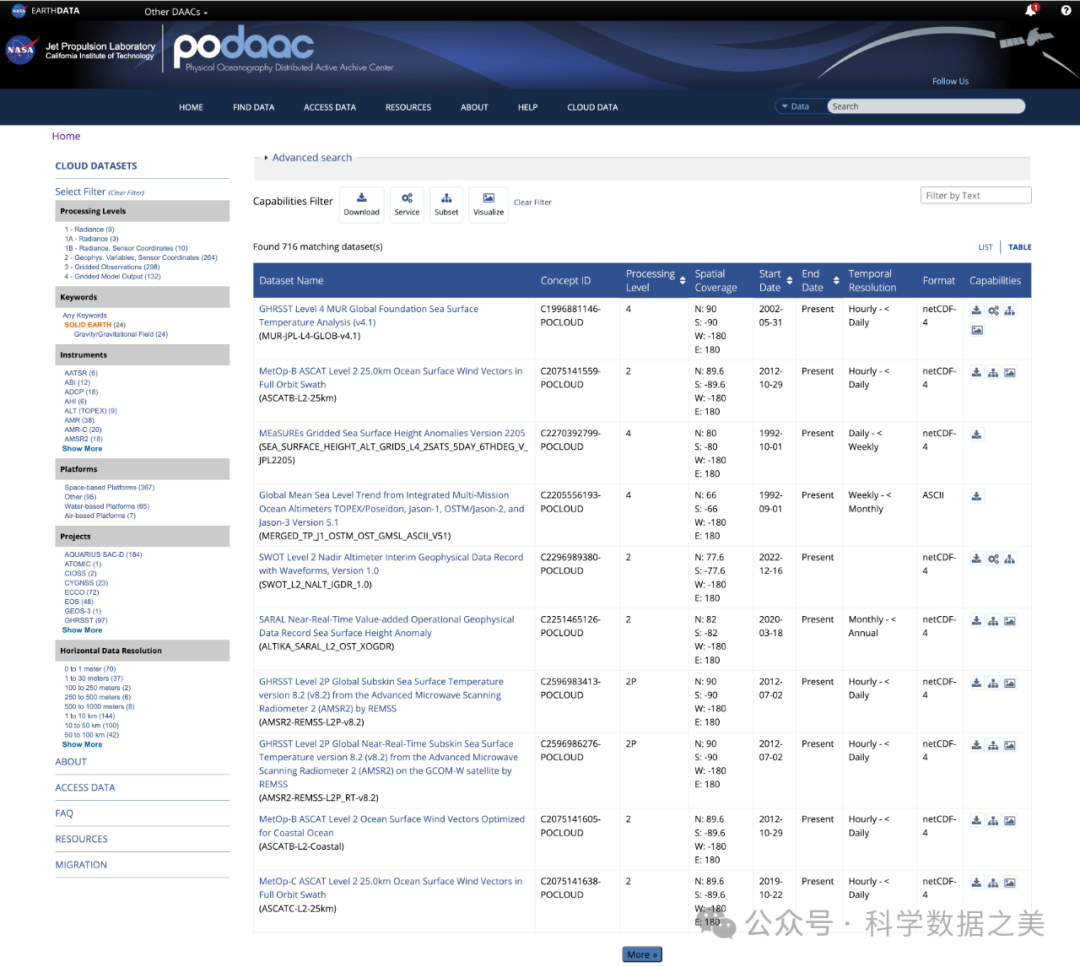This screenshot has width=1080, height=967.
Task: Click visualize image icon for ASCATB-L2-25km row
Action: (1010, 373)
